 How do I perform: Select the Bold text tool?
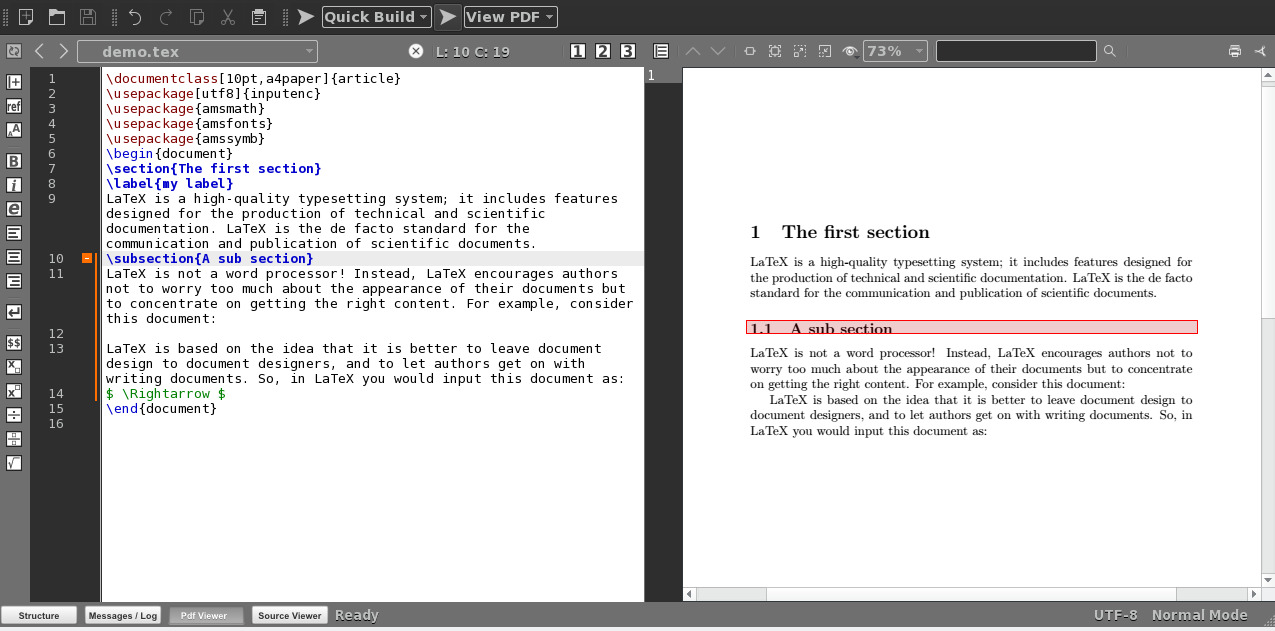[13, 160]
